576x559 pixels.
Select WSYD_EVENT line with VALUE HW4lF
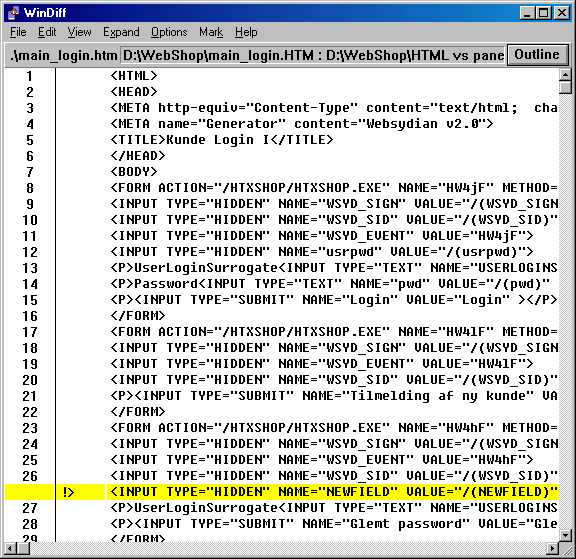click(x=322, y=364)
